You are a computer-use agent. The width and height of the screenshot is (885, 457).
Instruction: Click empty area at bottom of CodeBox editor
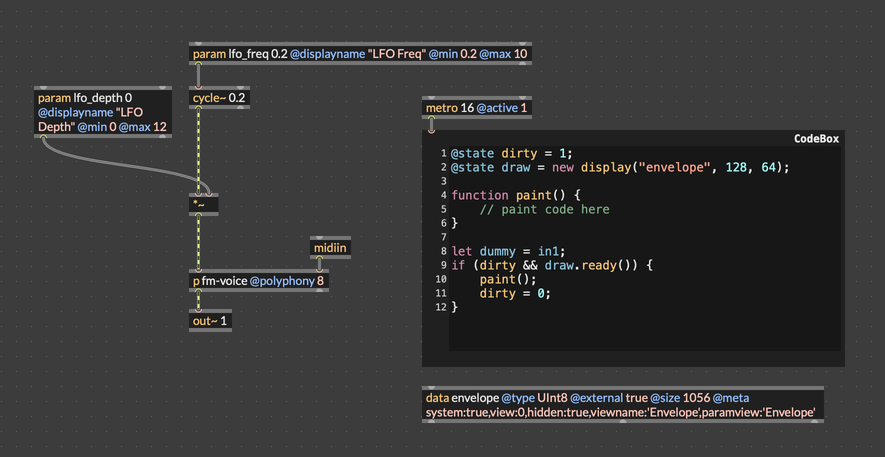tap(640, 335)
